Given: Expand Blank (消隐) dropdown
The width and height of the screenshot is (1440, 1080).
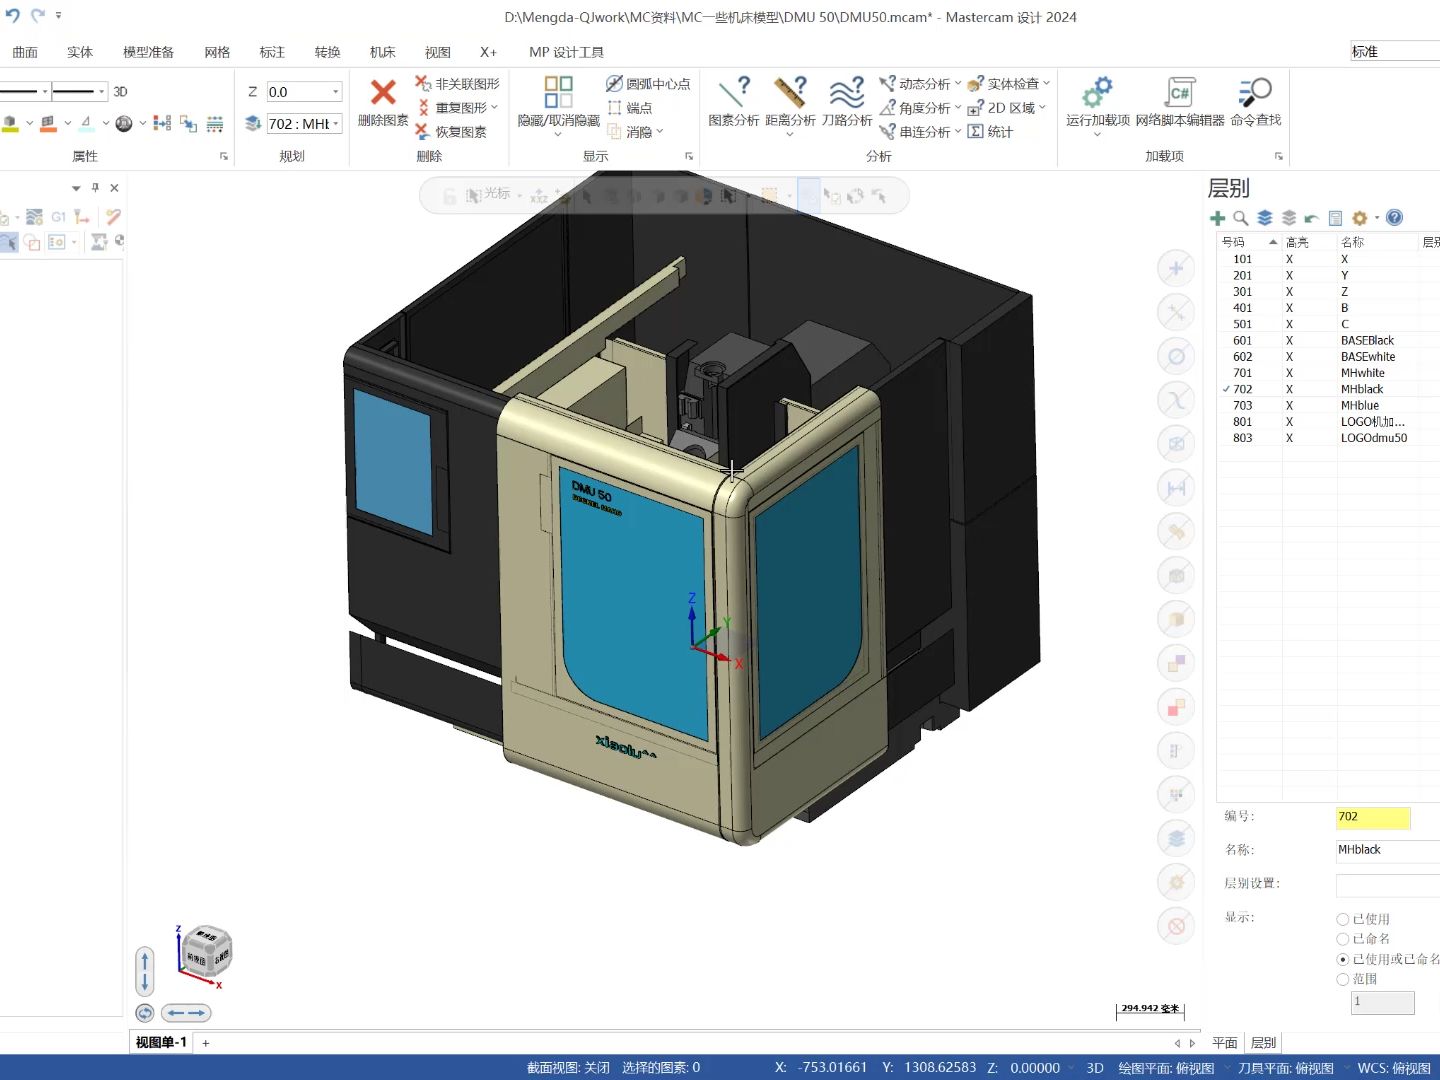Looking at the screenshot, I should (660, 132).
